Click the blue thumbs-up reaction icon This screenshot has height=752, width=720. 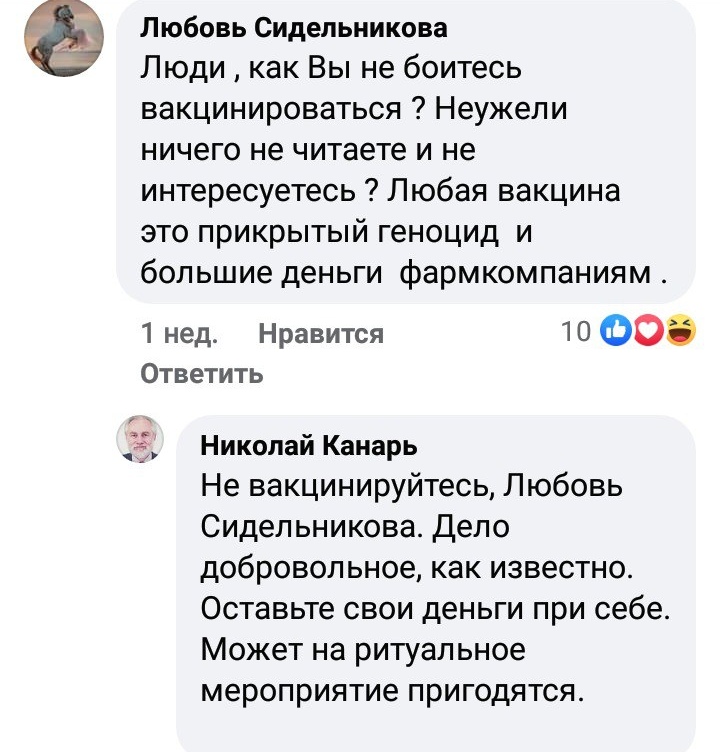(614, 331)
